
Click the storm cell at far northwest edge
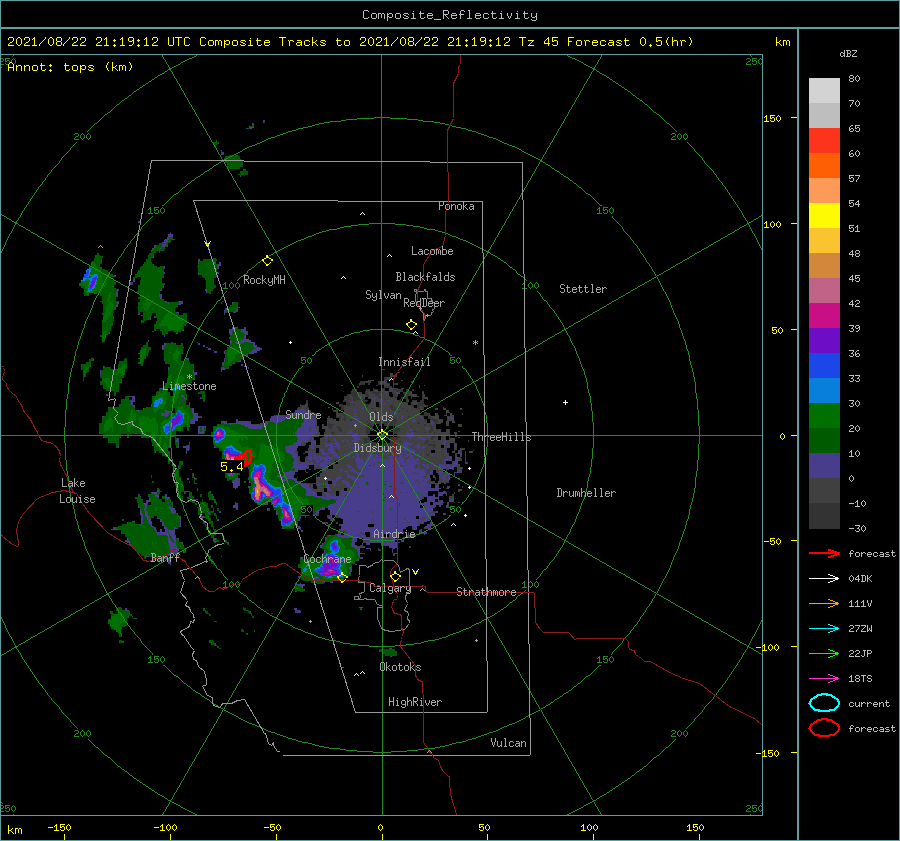[90, 280]
